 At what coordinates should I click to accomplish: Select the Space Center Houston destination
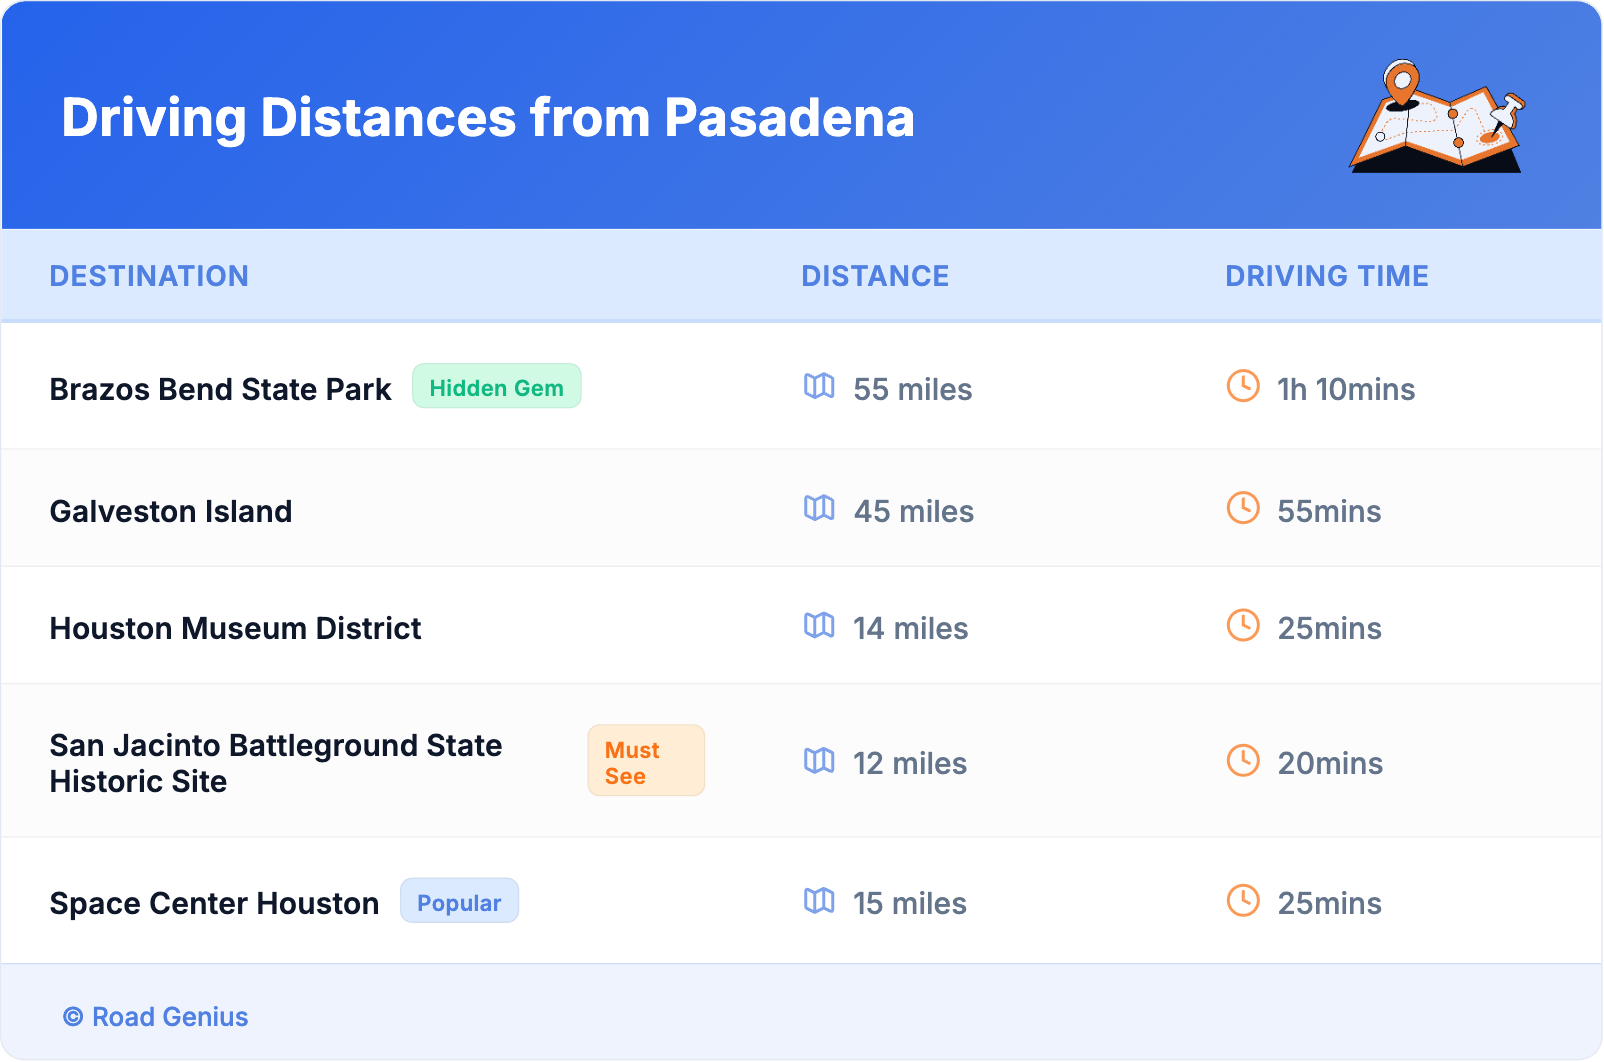click(x=214, y=903)
